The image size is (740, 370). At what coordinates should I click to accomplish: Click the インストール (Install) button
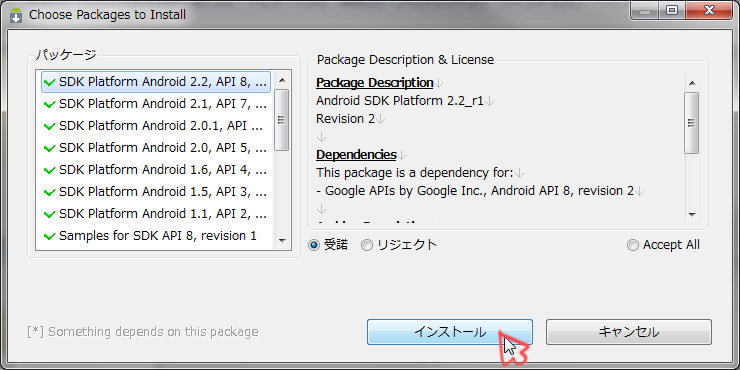coord(450,332)
